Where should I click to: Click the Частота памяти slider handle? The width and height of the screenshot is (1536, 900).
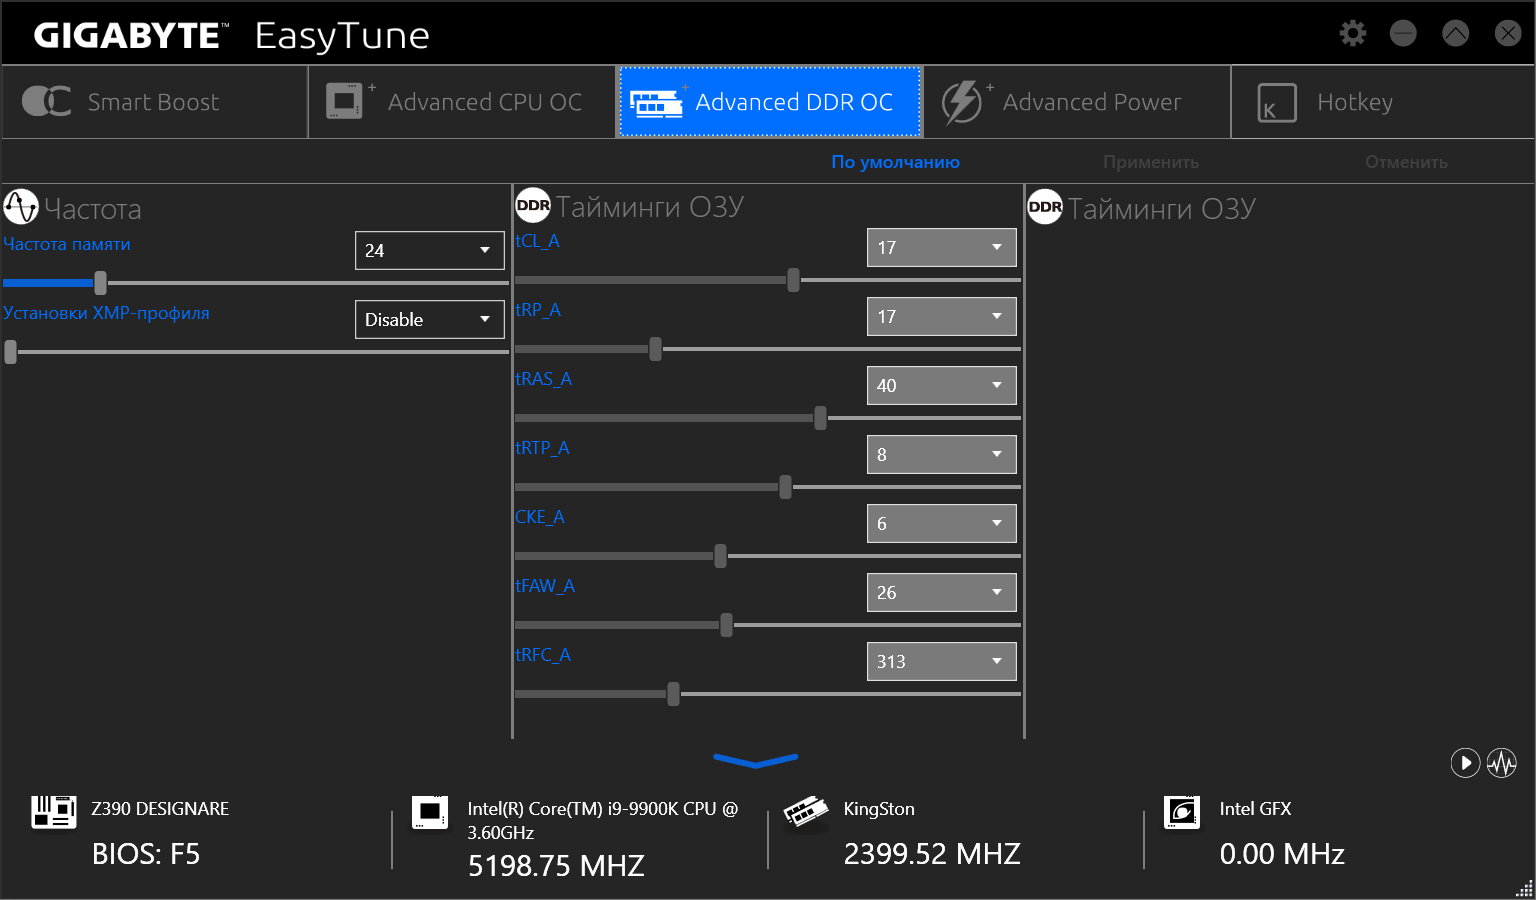point(100,283)
